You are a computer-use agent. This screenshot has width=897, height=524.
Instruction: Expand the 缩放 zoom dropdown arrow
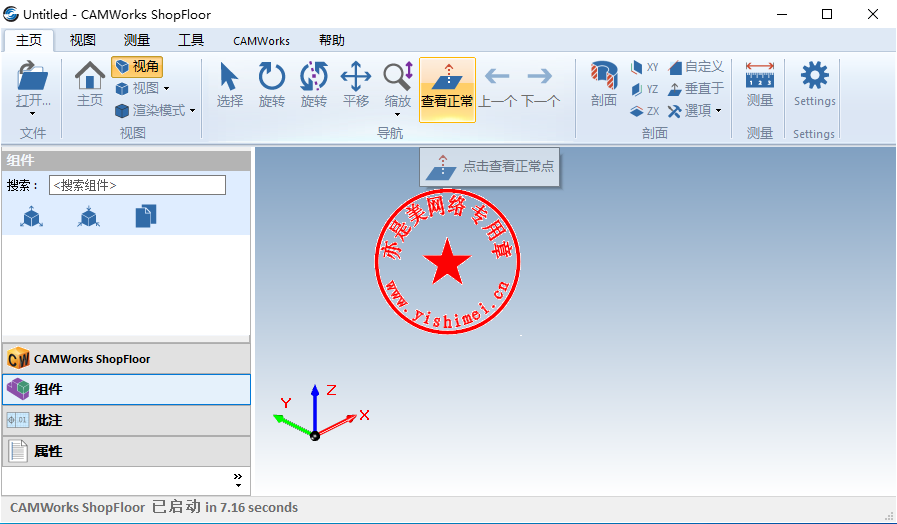tap(398, 114)
